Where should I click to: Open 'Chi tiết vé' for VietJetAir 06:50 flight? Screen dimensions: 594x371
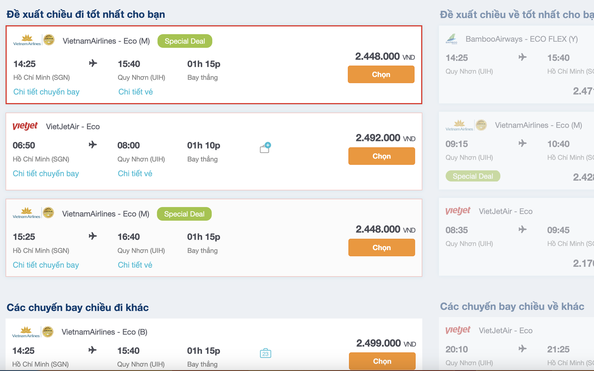[135, 174]
